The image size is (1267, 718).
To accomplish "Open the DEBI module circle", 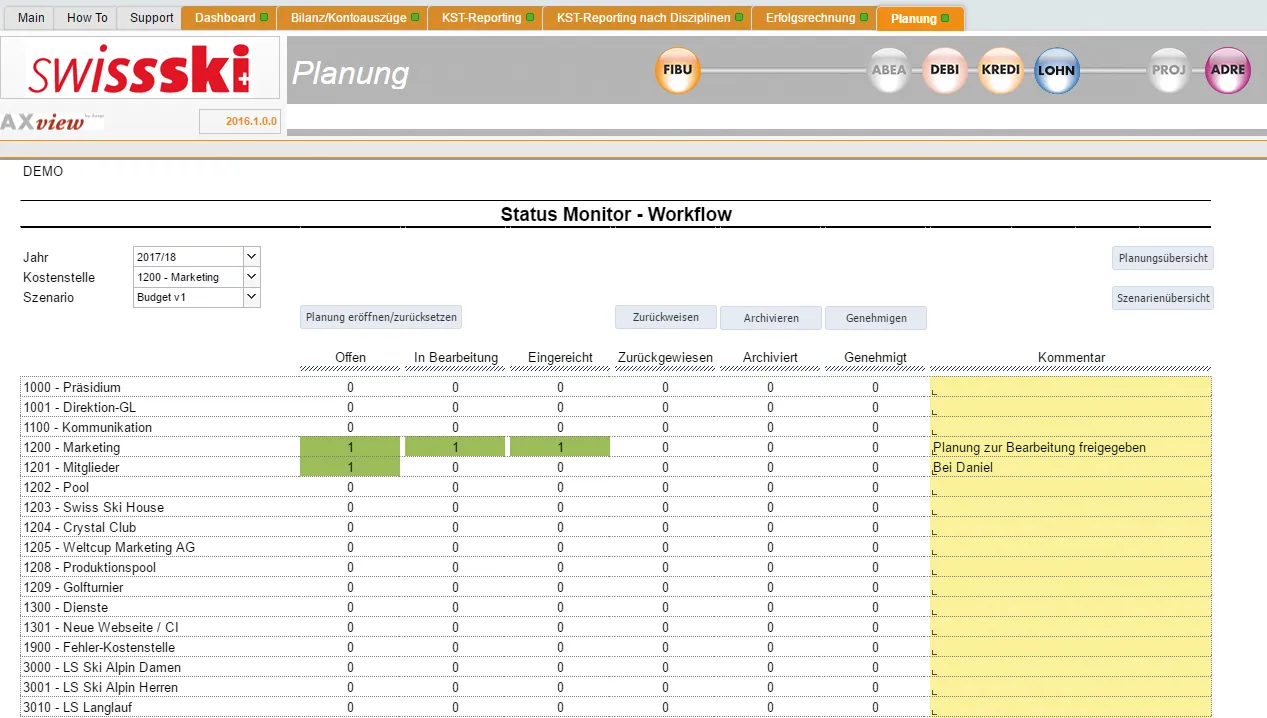I will point(945,71).
